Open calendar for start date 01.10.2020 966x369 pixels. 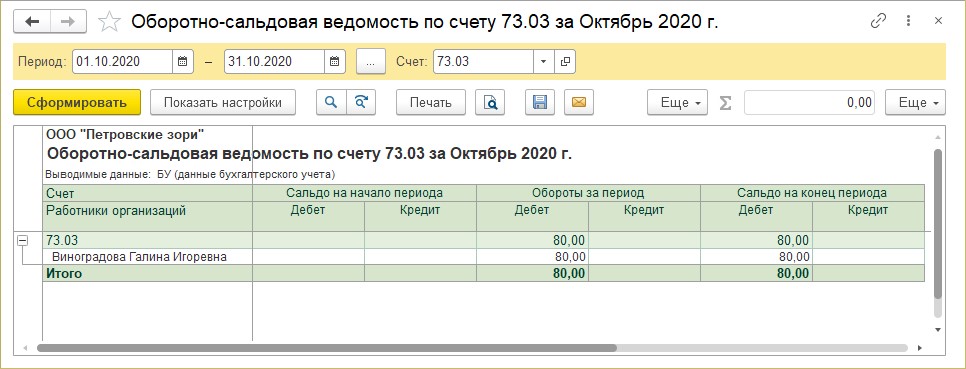182,62
